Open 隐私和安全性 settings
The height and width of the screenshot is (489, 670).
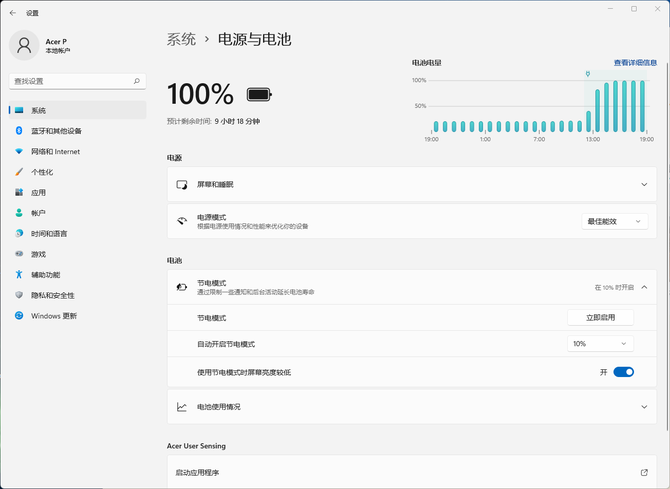coord(52,295)
